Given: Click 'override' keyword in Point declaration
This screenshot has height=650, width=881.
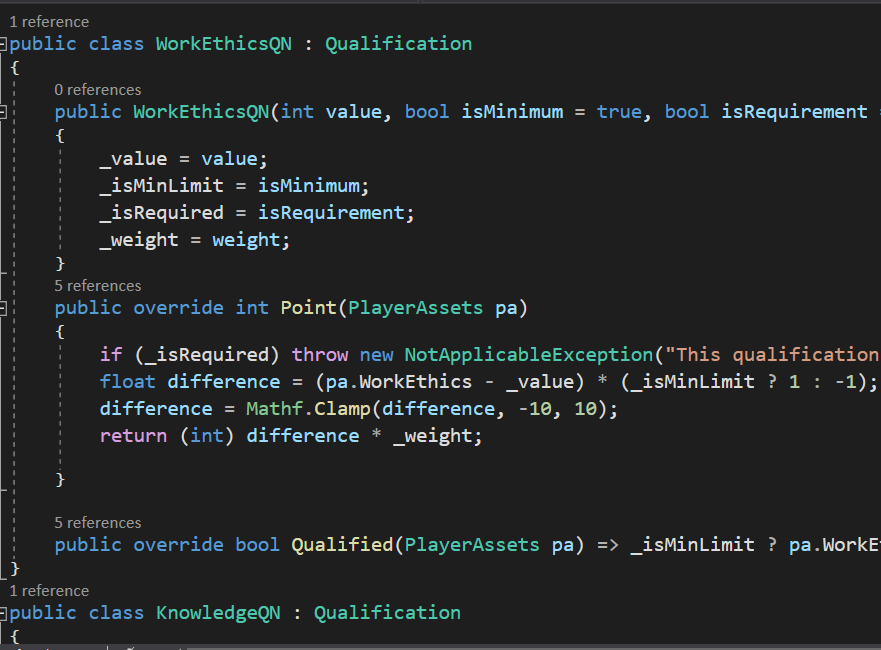Looking at the screenshot, I should coord(178,308).
